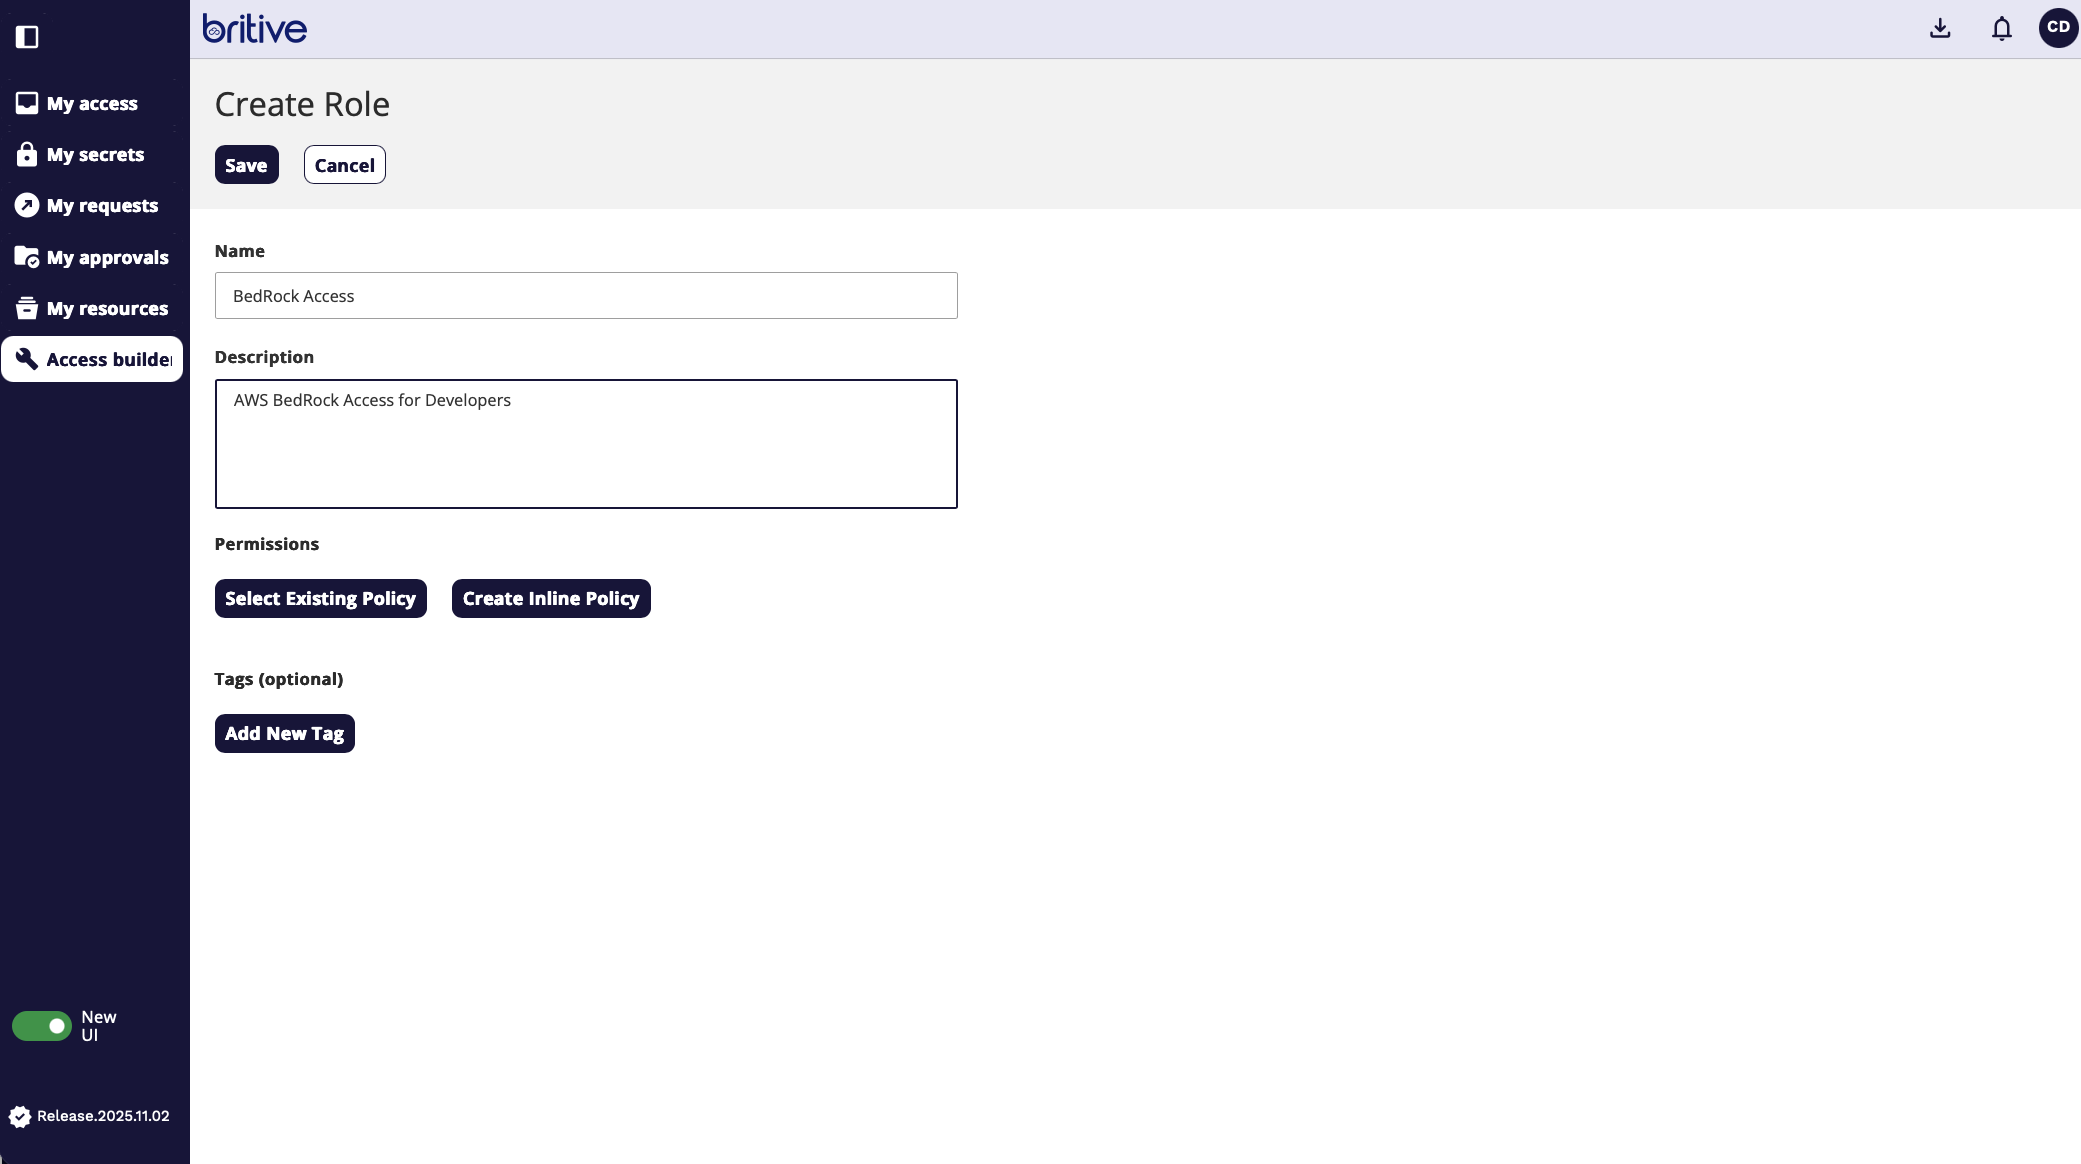Image resolution: width=2081 pixels, height=1164 pixels.
Task: Click into the Name input field
Action: (586, 296)
